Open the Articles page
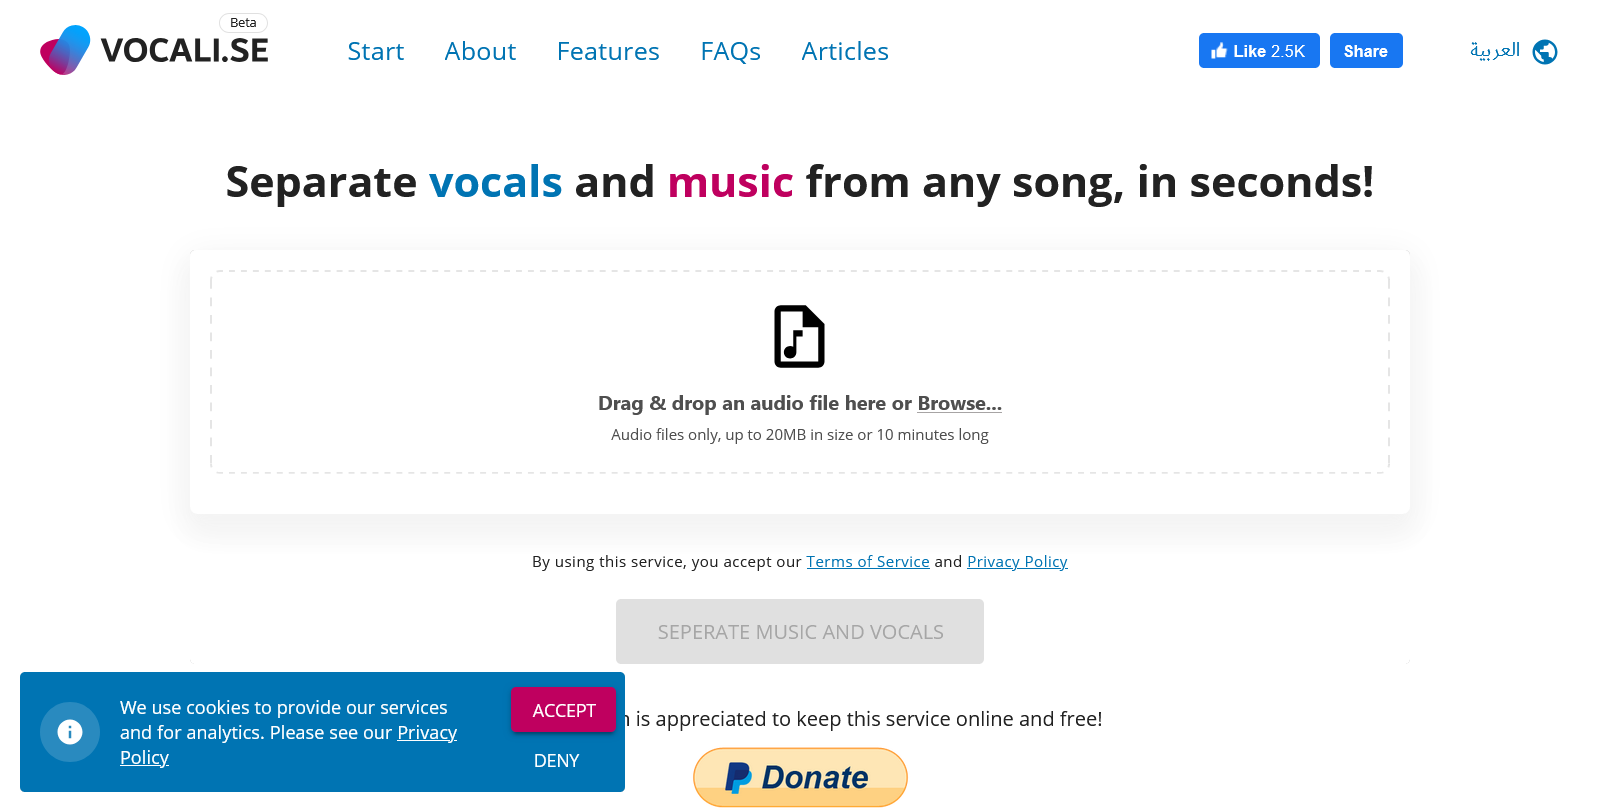This screenshot has height=811, width=1600. pos(845,51)
